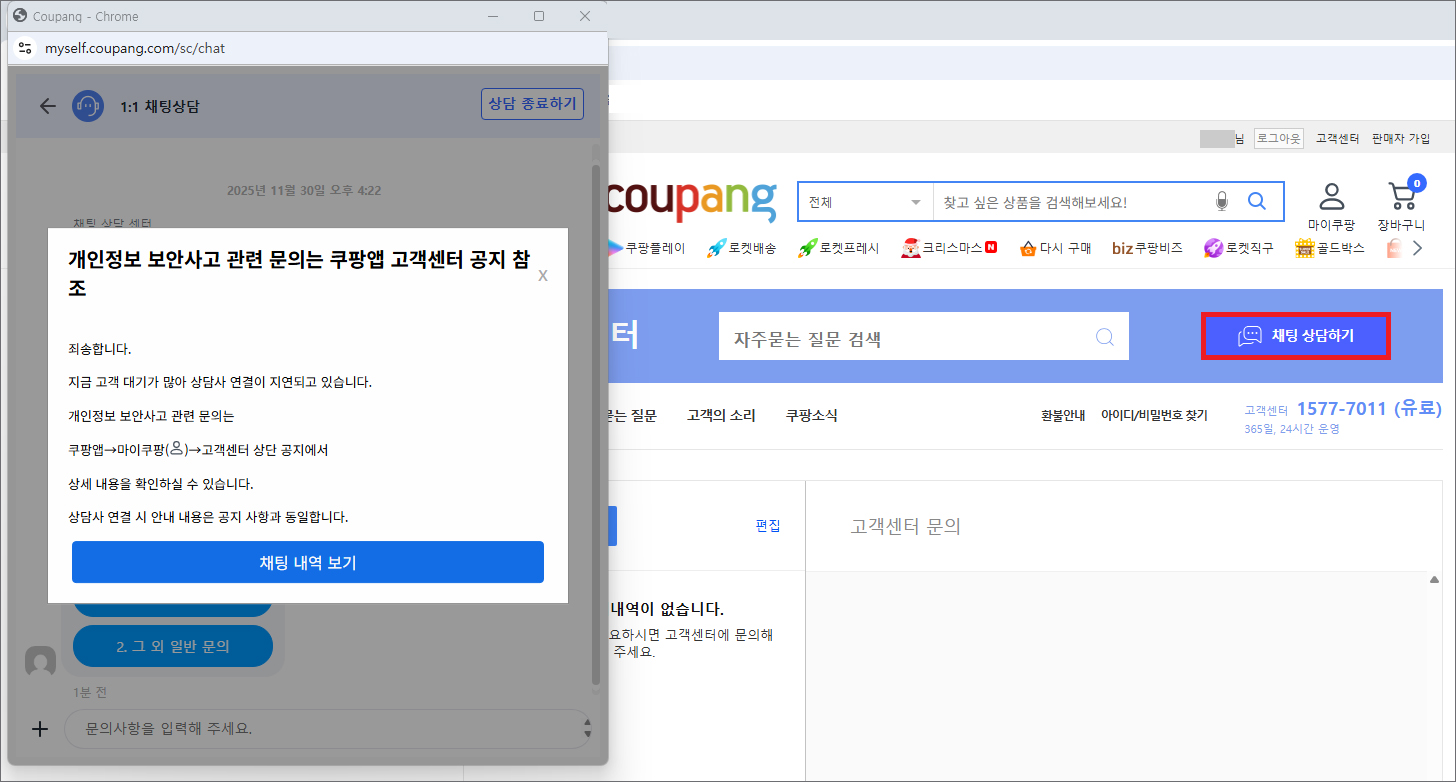
Task: Open 고객센터 link in top bar
Action: click(x=1338, y=138)
